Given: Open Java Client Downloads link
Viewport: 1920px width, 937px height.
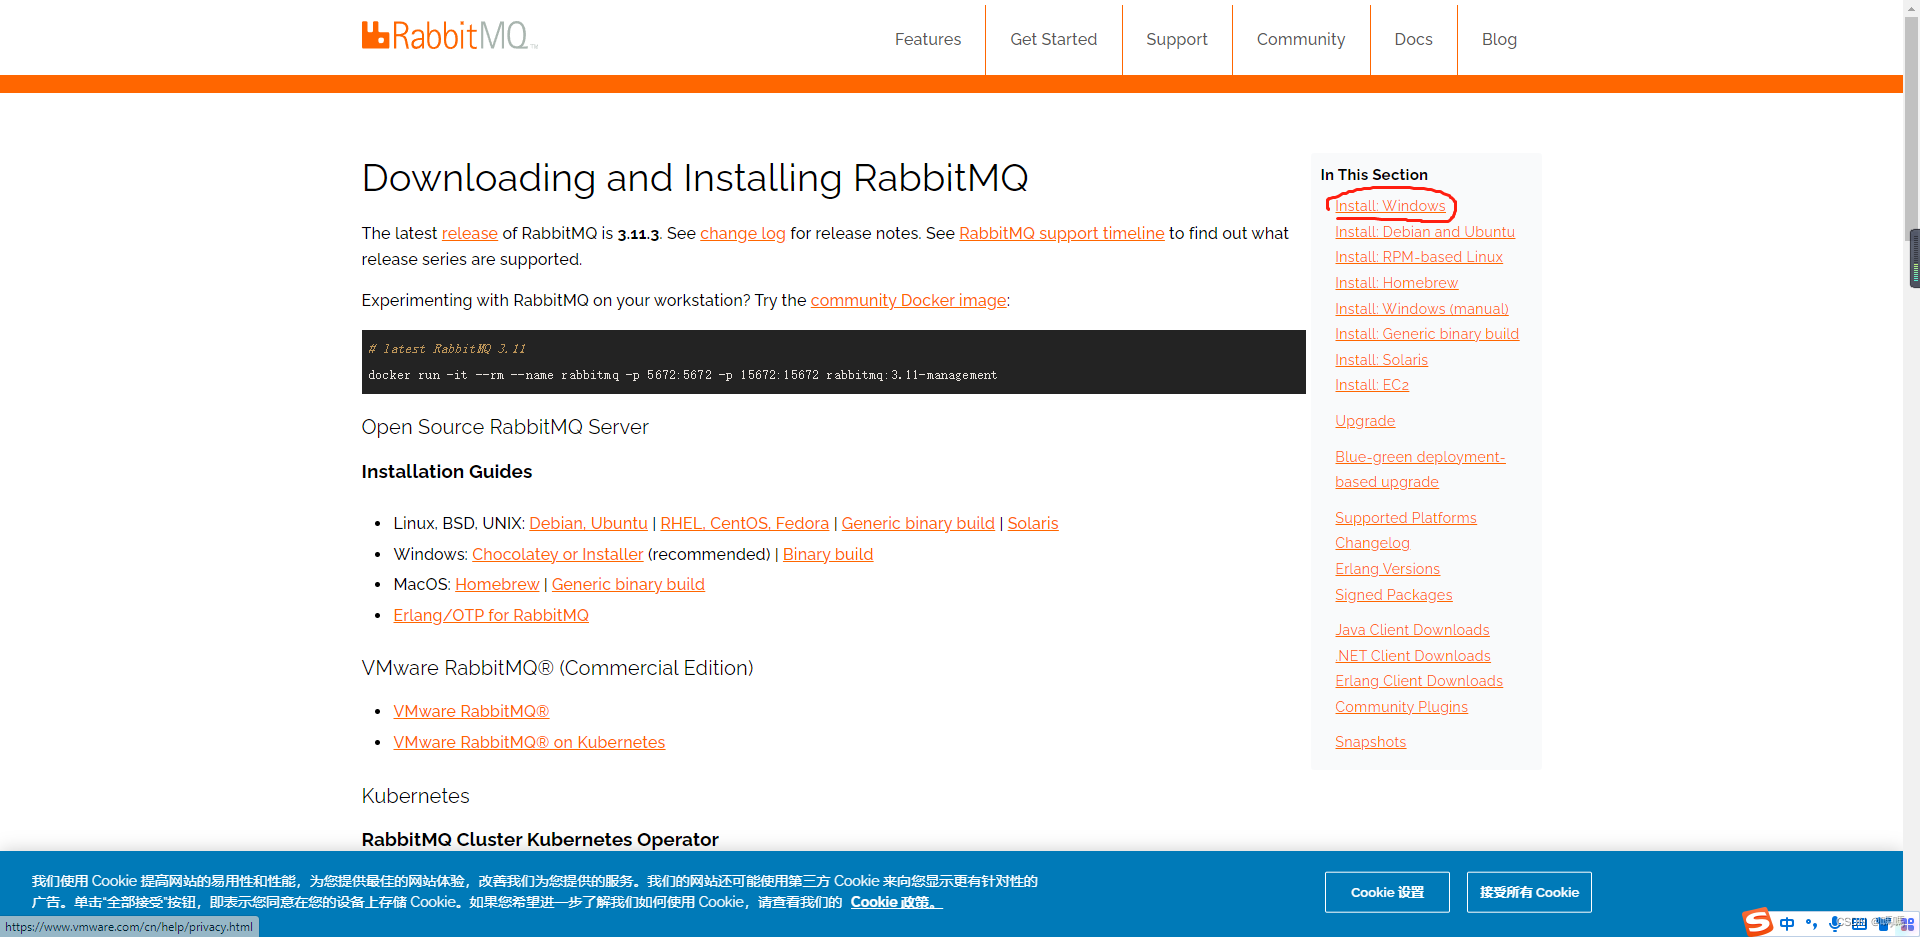Looking at the screenshot, I should (1412, 630).
